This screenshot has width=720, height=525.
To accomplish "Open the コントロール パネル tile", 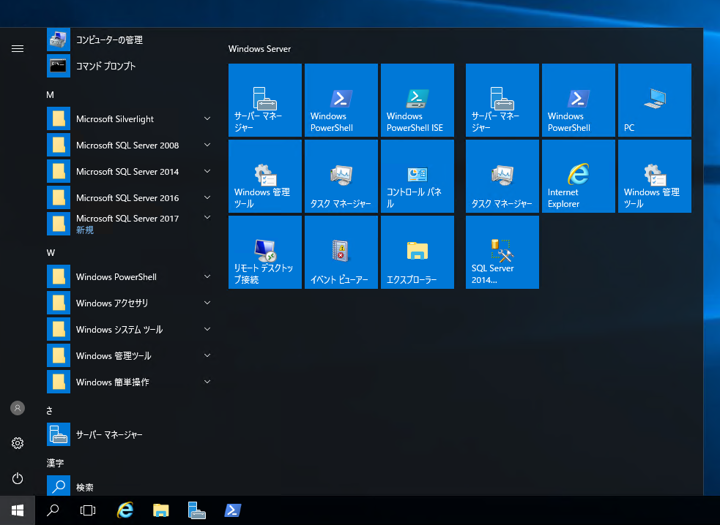I will coord(417,176).
